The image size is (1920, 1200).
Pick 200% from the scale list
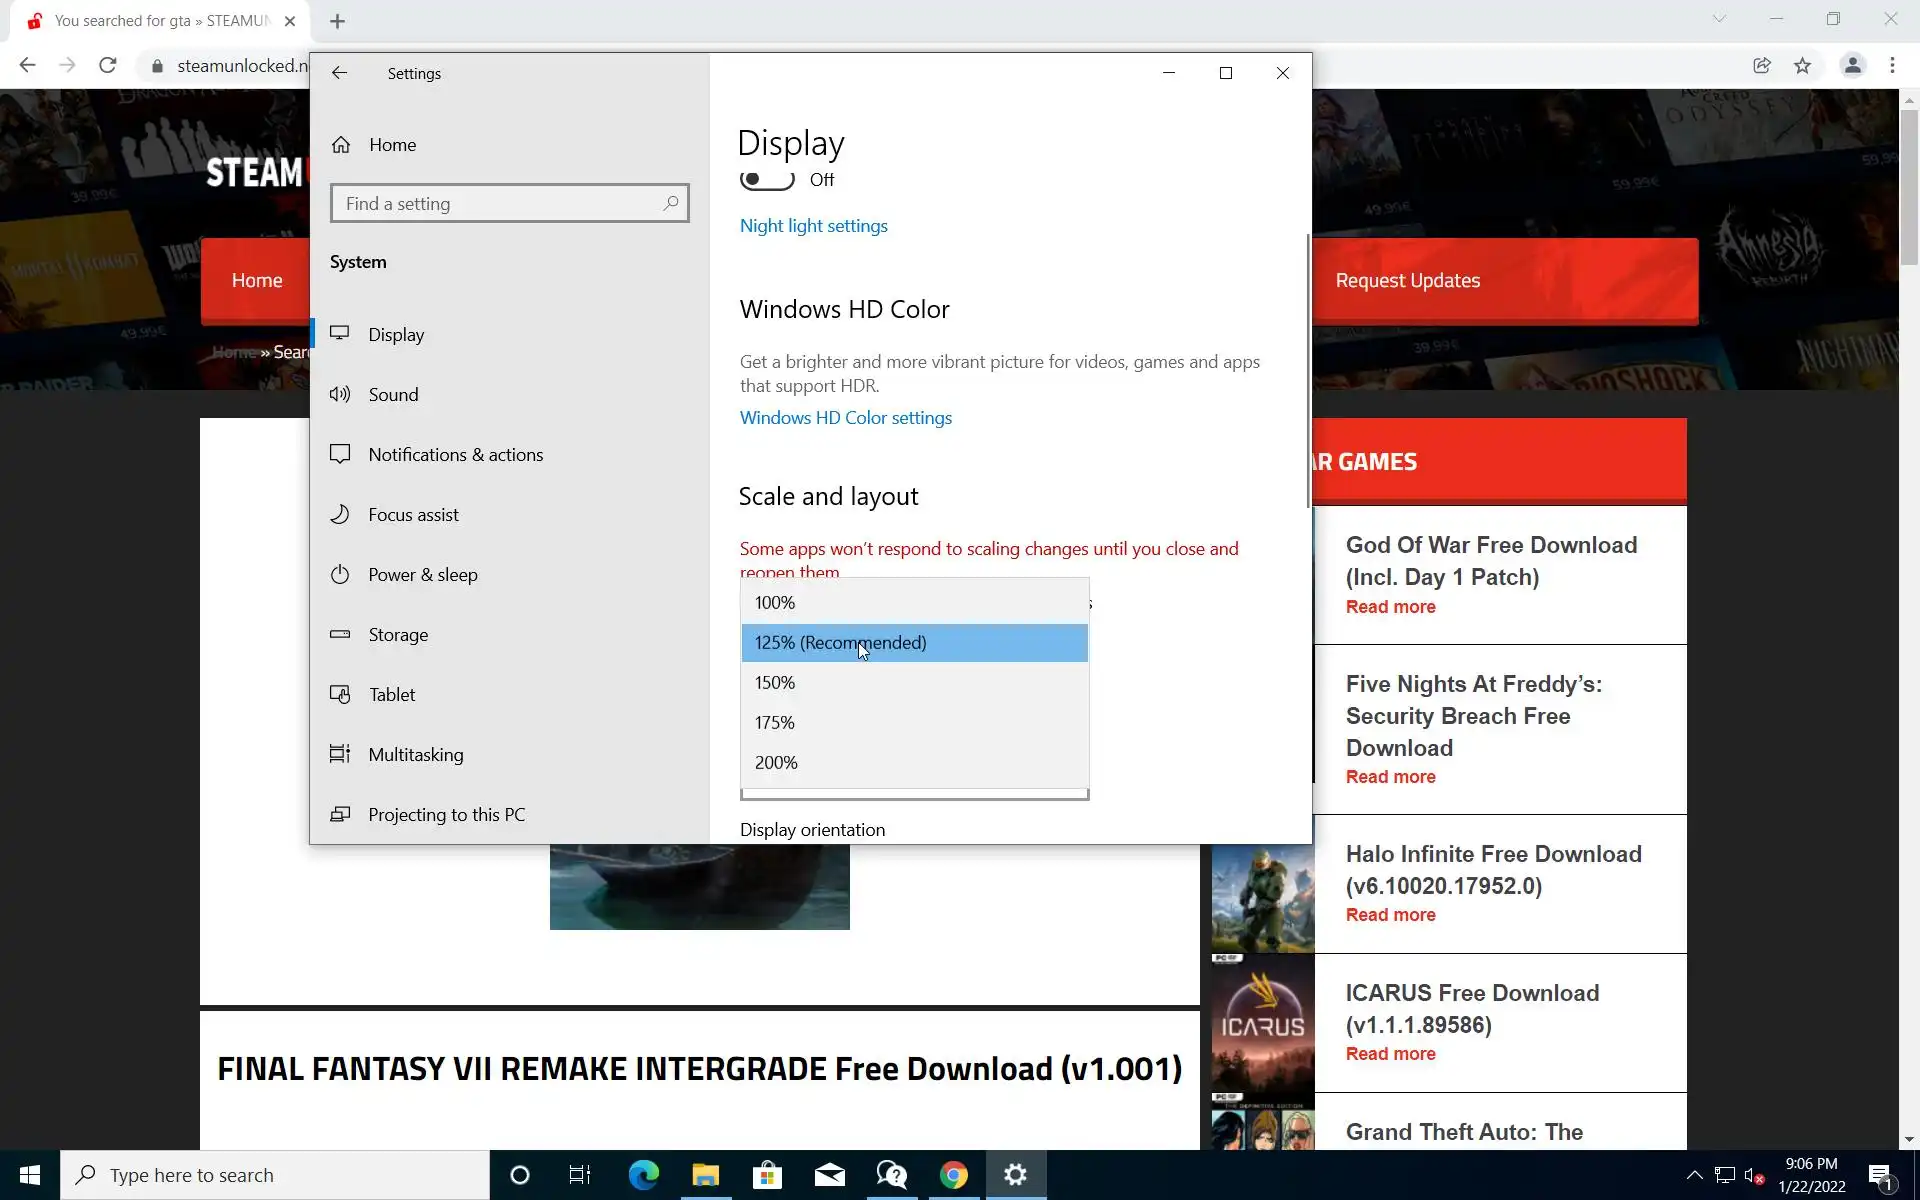776,763
